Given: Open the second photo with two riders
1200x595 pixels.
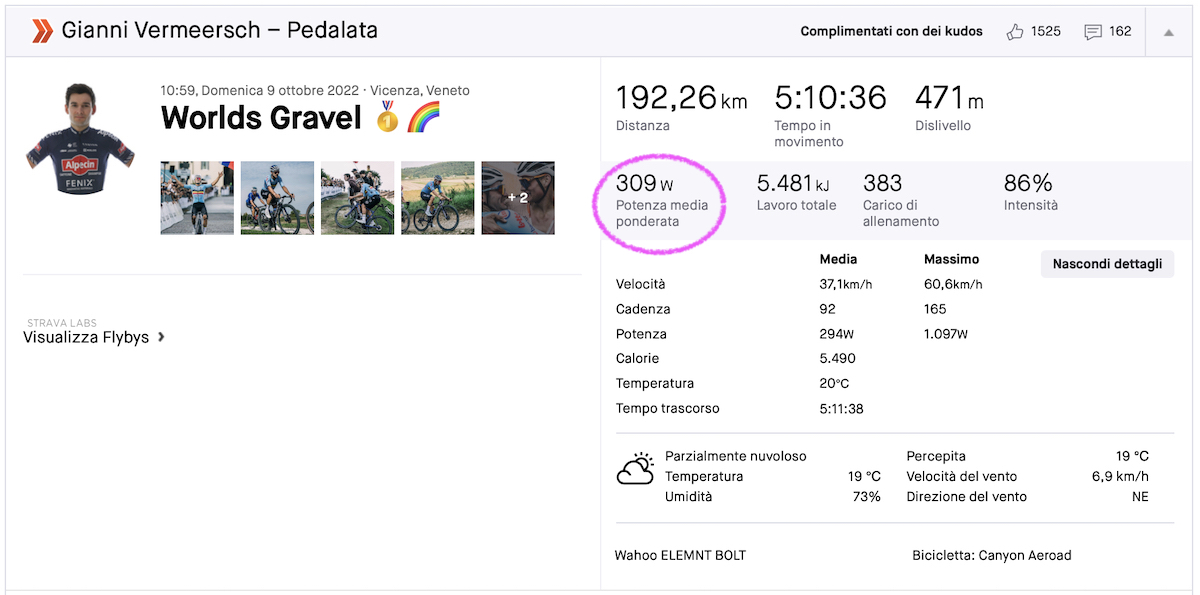Looking at the screenshot, I should point(277,198).
